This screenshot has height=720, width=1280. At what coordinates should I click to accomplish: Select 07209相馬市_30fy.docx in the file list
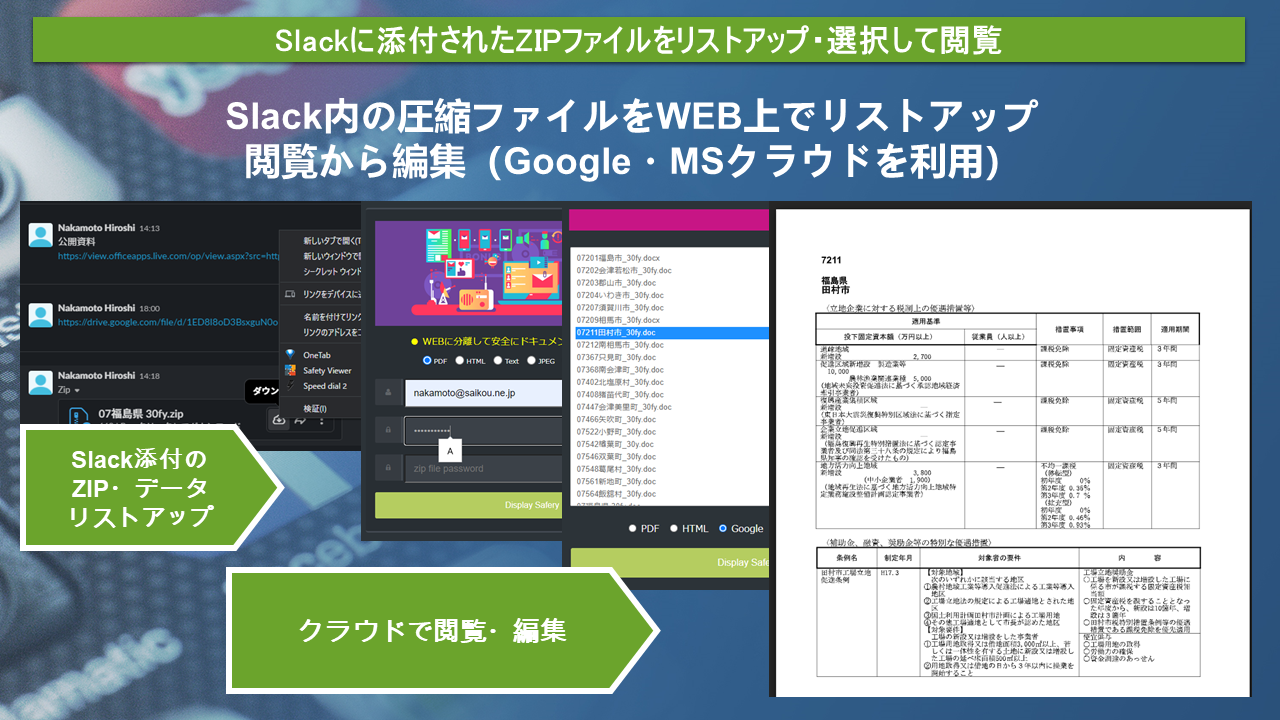point(617,320)
